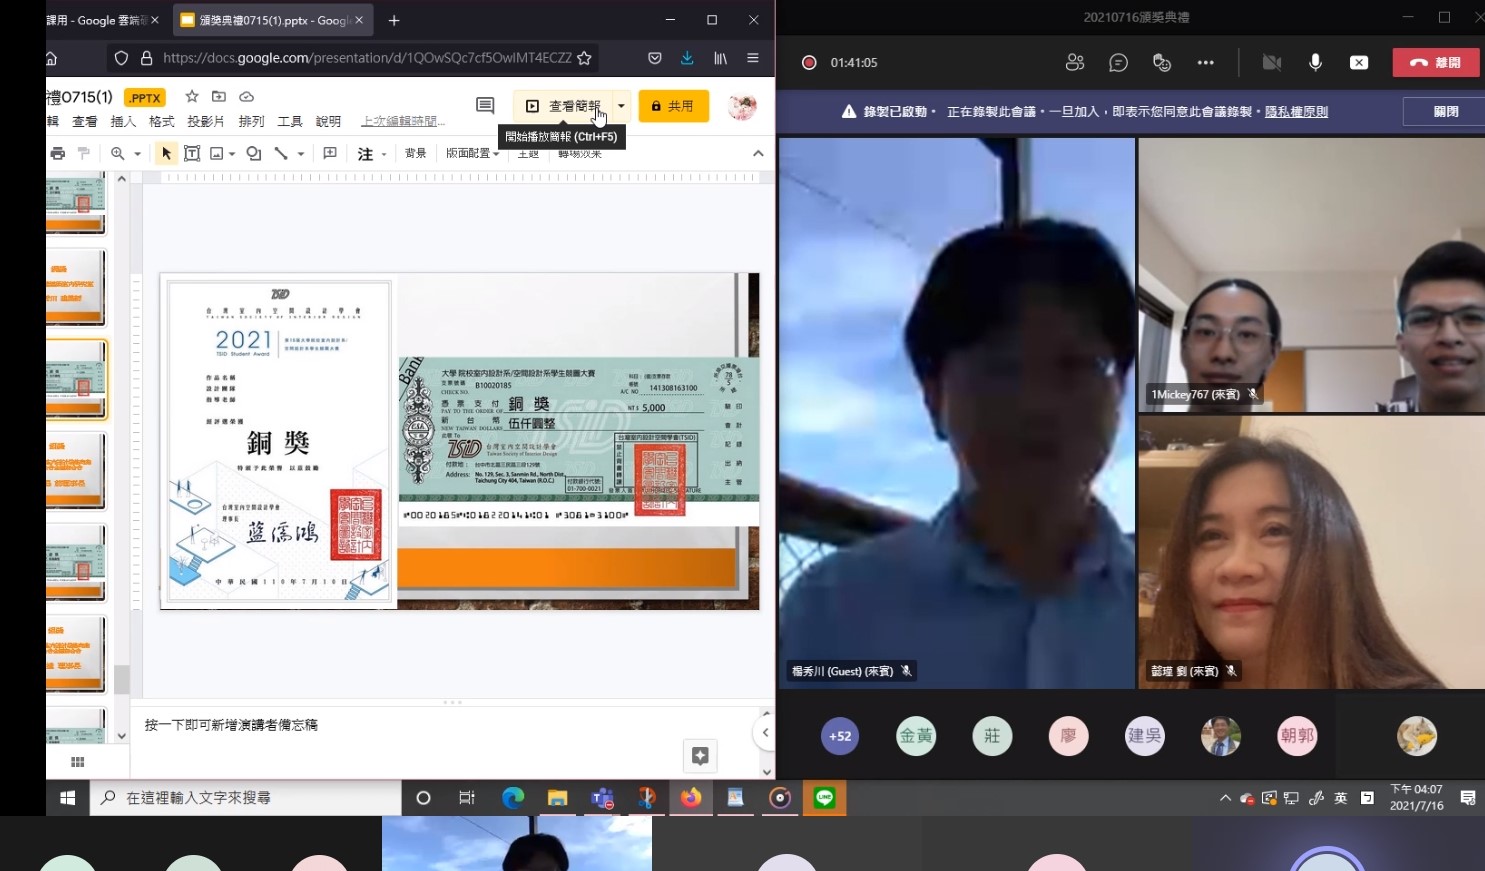Click the 背景 background button
Viewport: 1485px width, 871px height.
(x=416, y=153)
